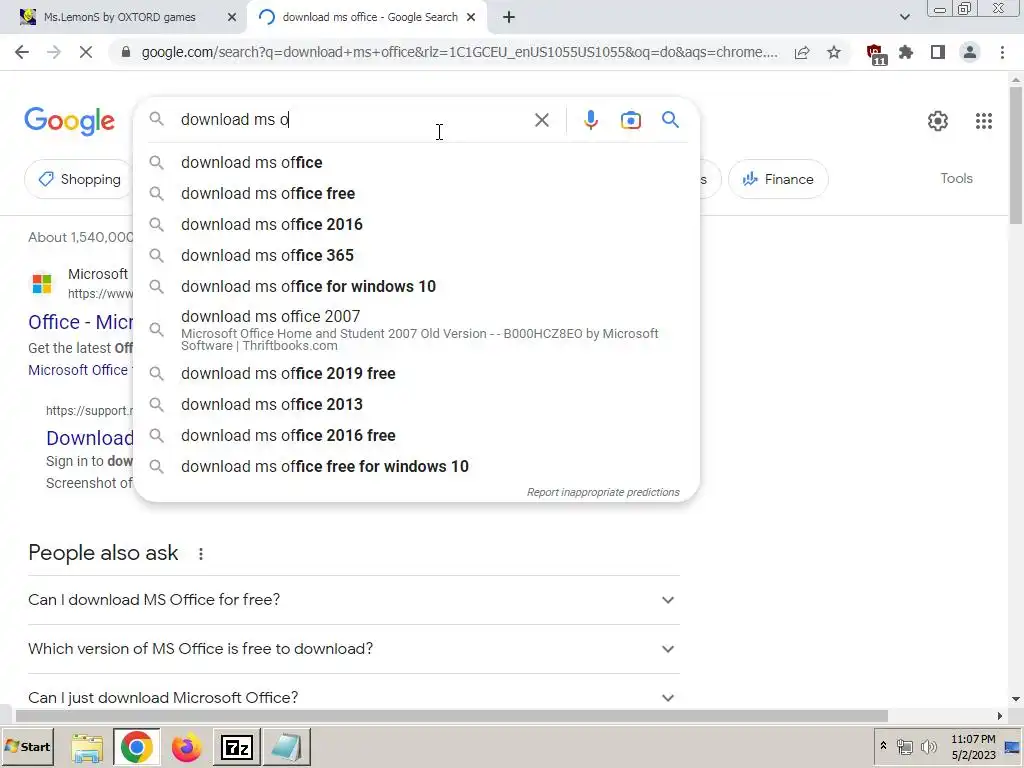Click the horizontal scrollbar thumb
This screenshot has height=768, width=1024.
pyautogui.click(x=452, y=716)
